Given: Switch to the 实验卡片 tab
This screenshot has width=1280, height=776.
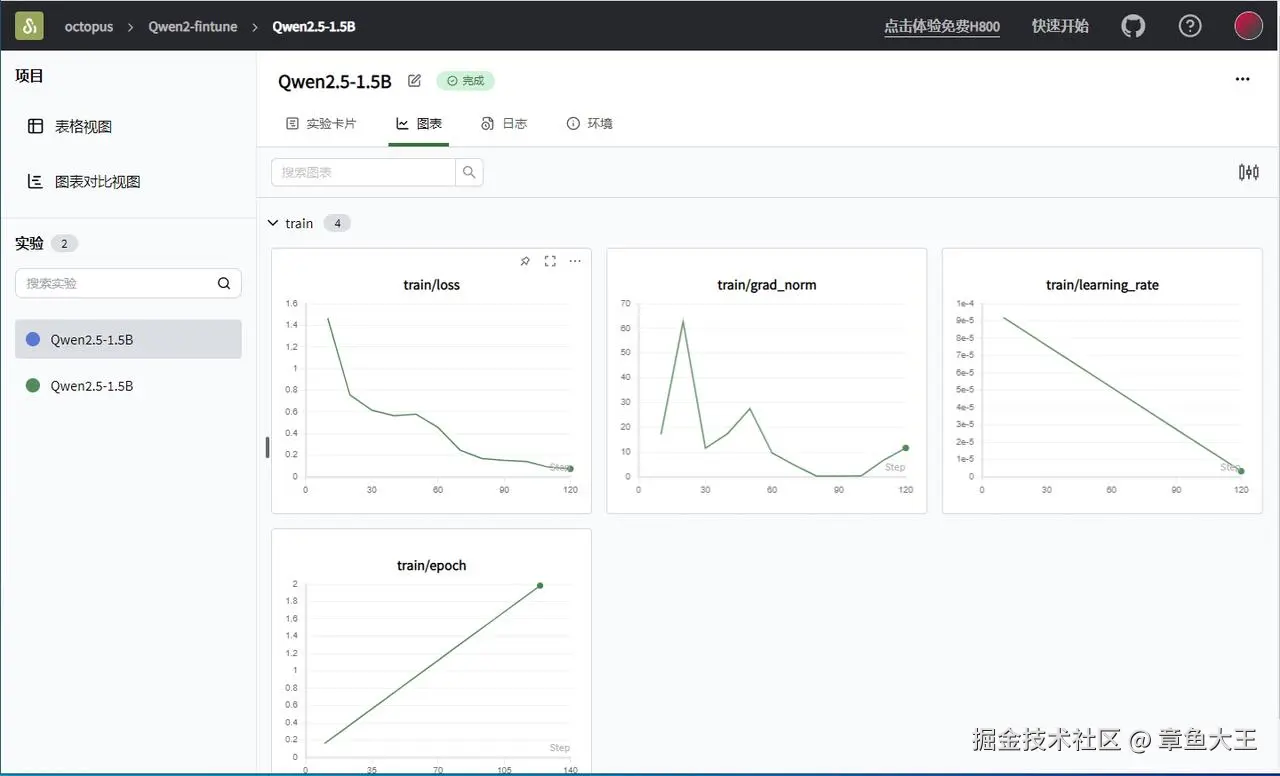Looking at the screenshot, I should [x=321, y=124].
